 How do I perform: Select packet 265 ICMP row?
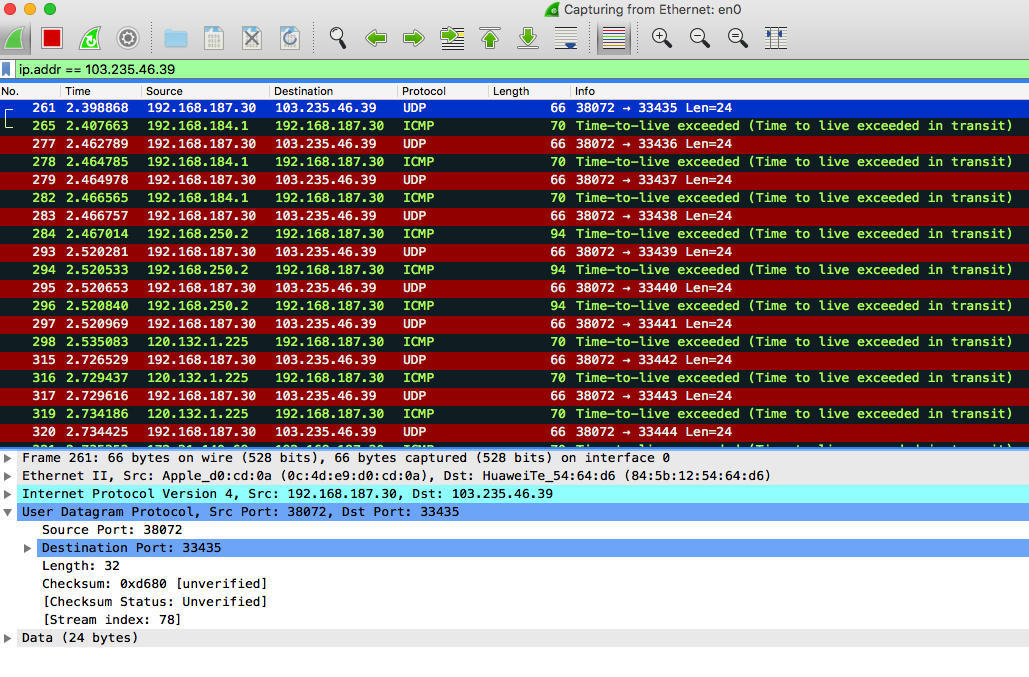click(514, 126)
